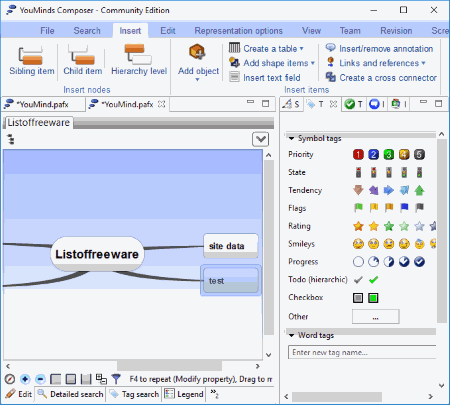Viewport: 450px width, 405px height.
Task: Click the zoom in plus icon
Action: 25,379
